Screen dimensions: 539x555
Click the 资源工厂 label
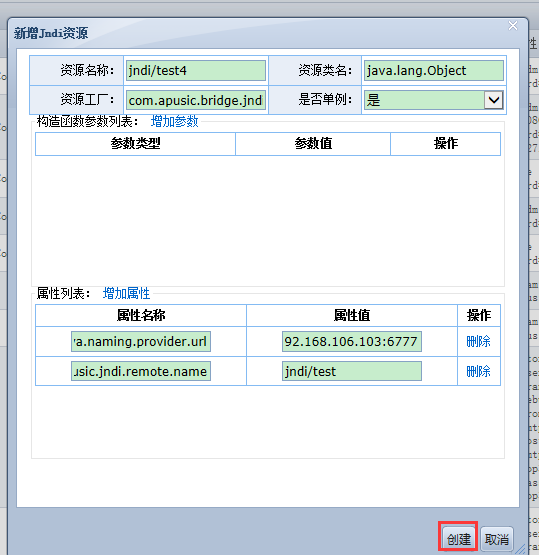click(87, 100)
